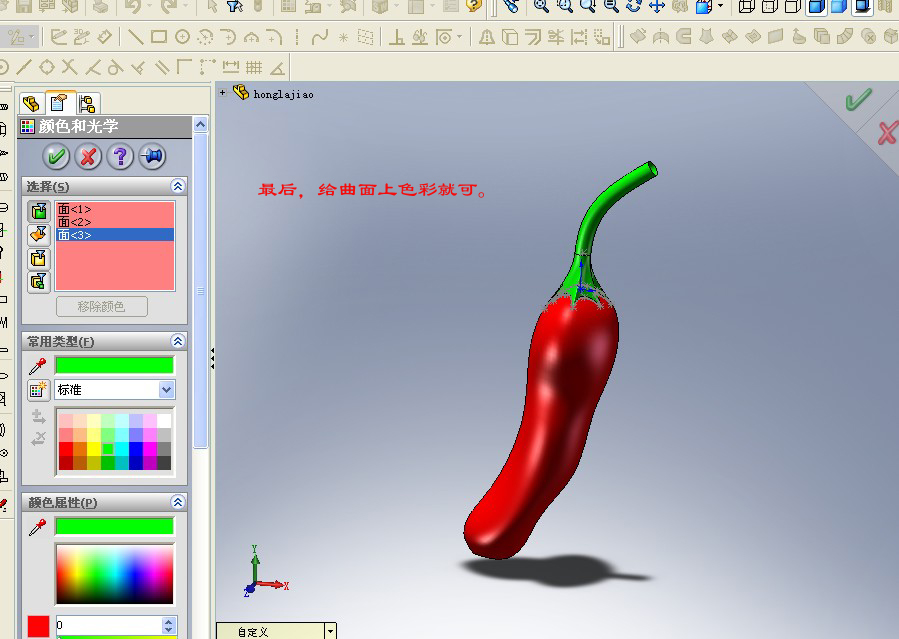899x639 pixels.
Task: Select the Line sketch tool
Action: point(135,37)
